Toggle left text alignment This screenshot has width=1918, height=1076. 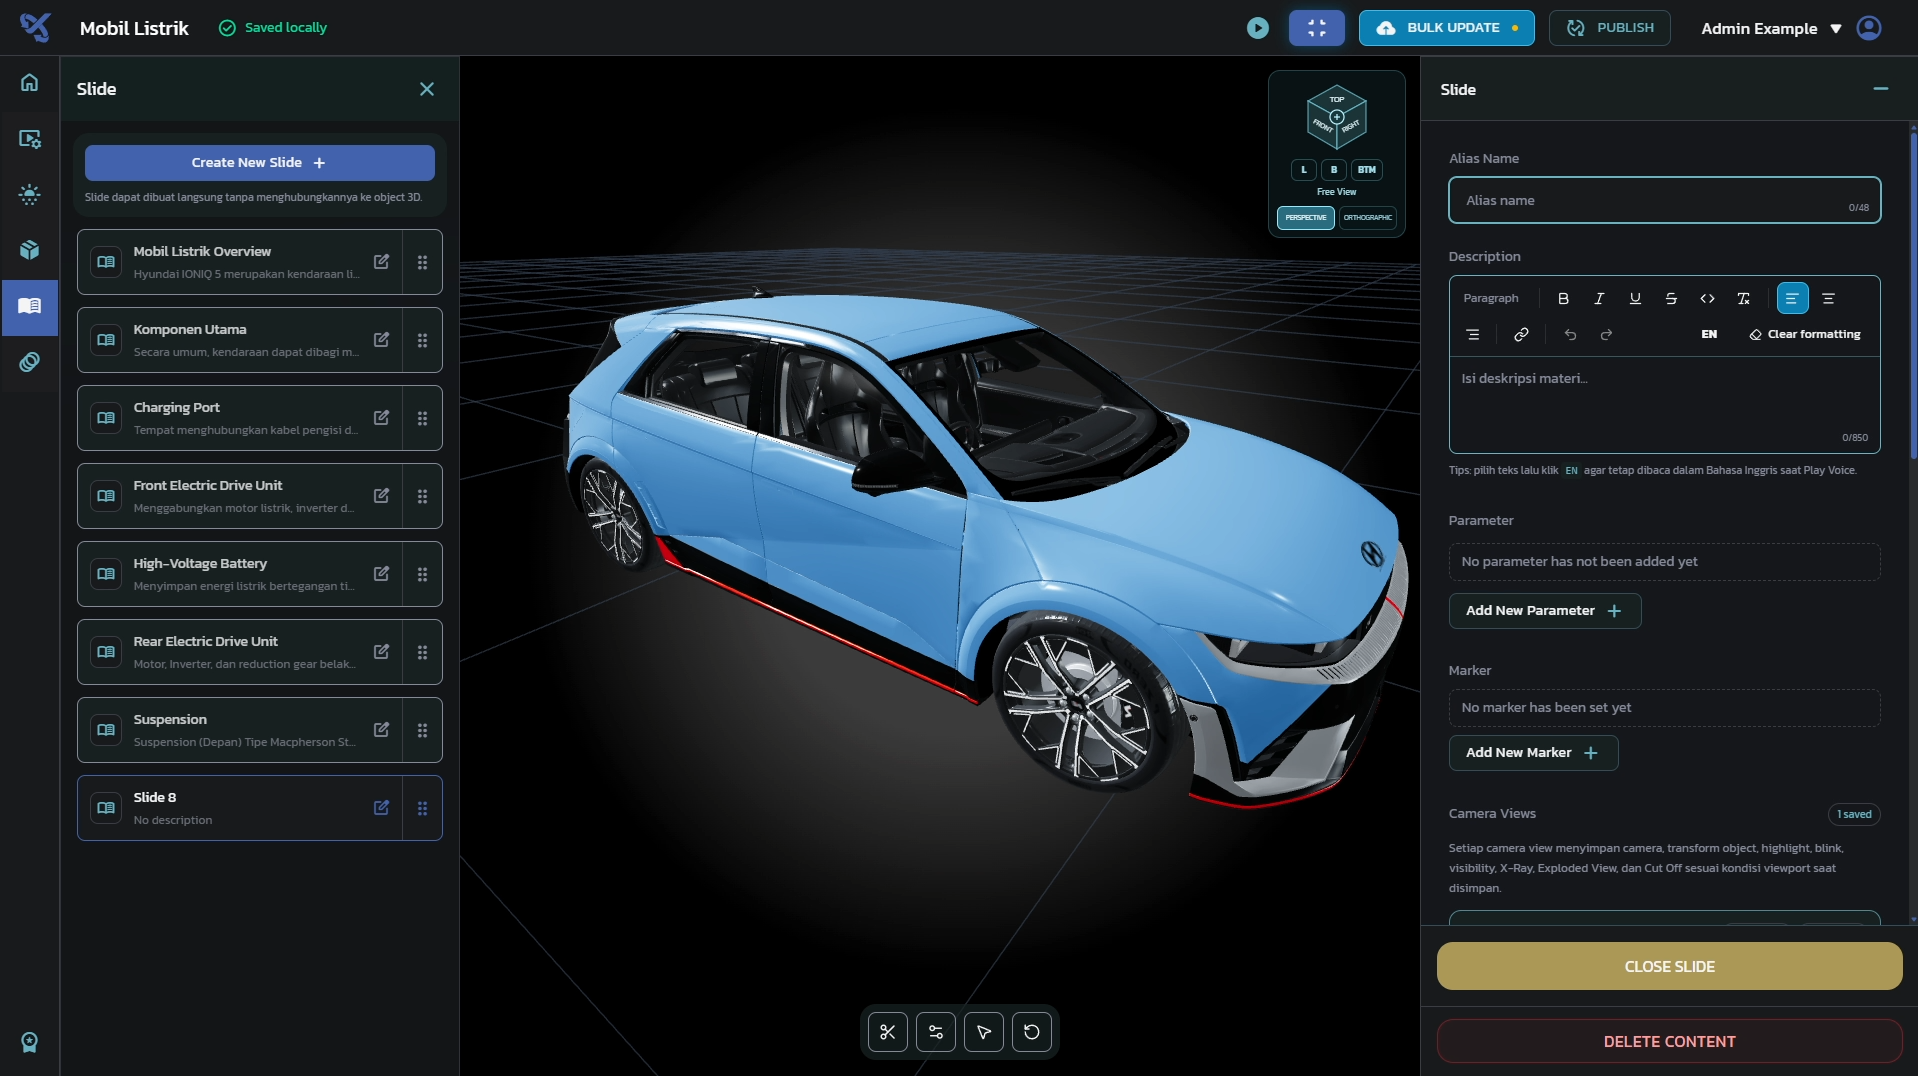pyautogui.click(x=1792, y=298)
